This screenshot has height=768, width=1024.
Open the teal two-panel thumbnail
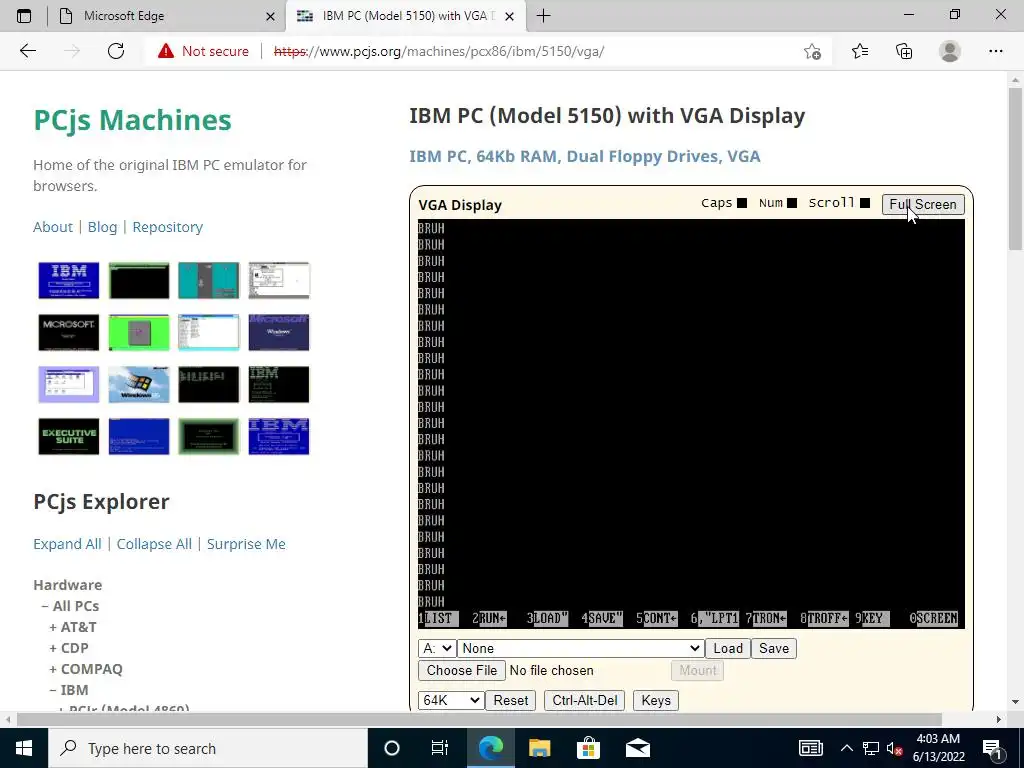click(209, 280)
